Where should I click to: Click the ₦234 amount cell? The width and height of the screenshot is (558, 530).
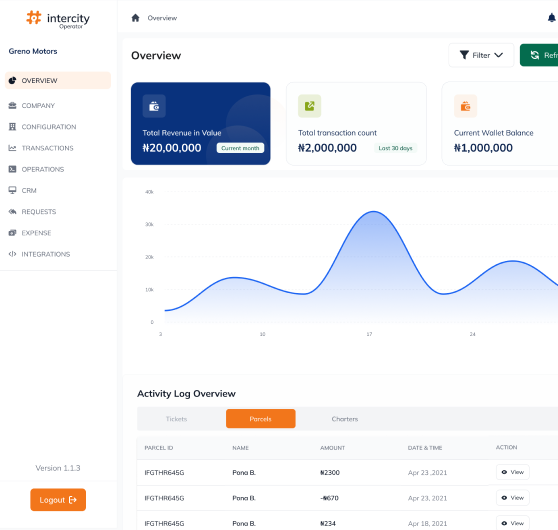click(328, 523)
